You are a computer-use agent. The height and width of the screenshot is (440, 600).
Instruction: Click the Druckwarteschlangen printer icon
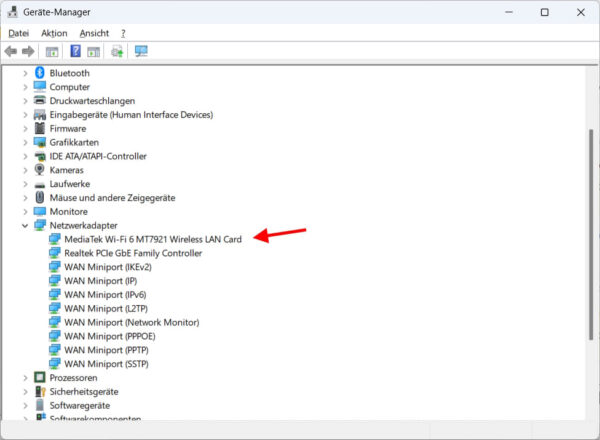point(40,100)
